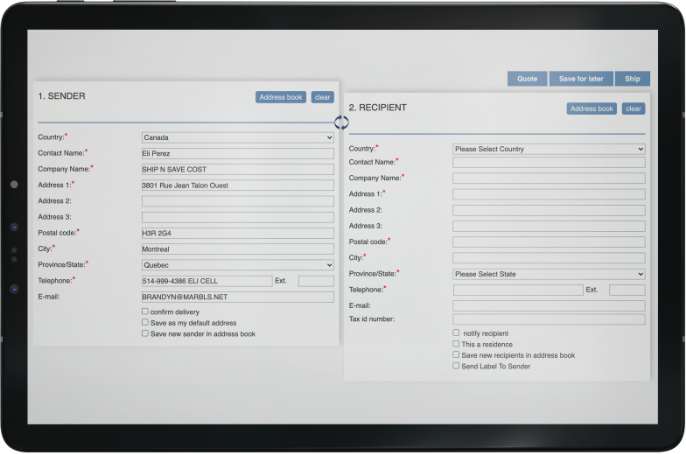Image resolution: width=686 pixels, height=454 pixels.
Task: Expand recipient Please Select State dropdown
Action: [548, 274]
